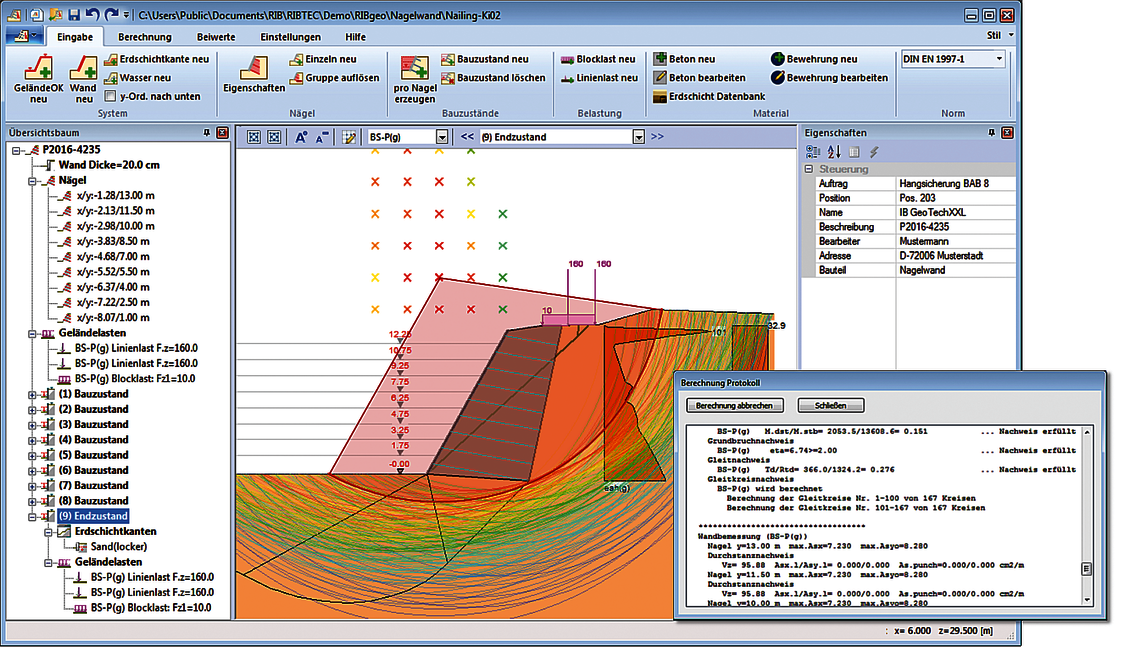This screenshot has width=1140, height=647.
Task: Click the Adresse value D-72006 Musterstadt
Action: (955, 256)
